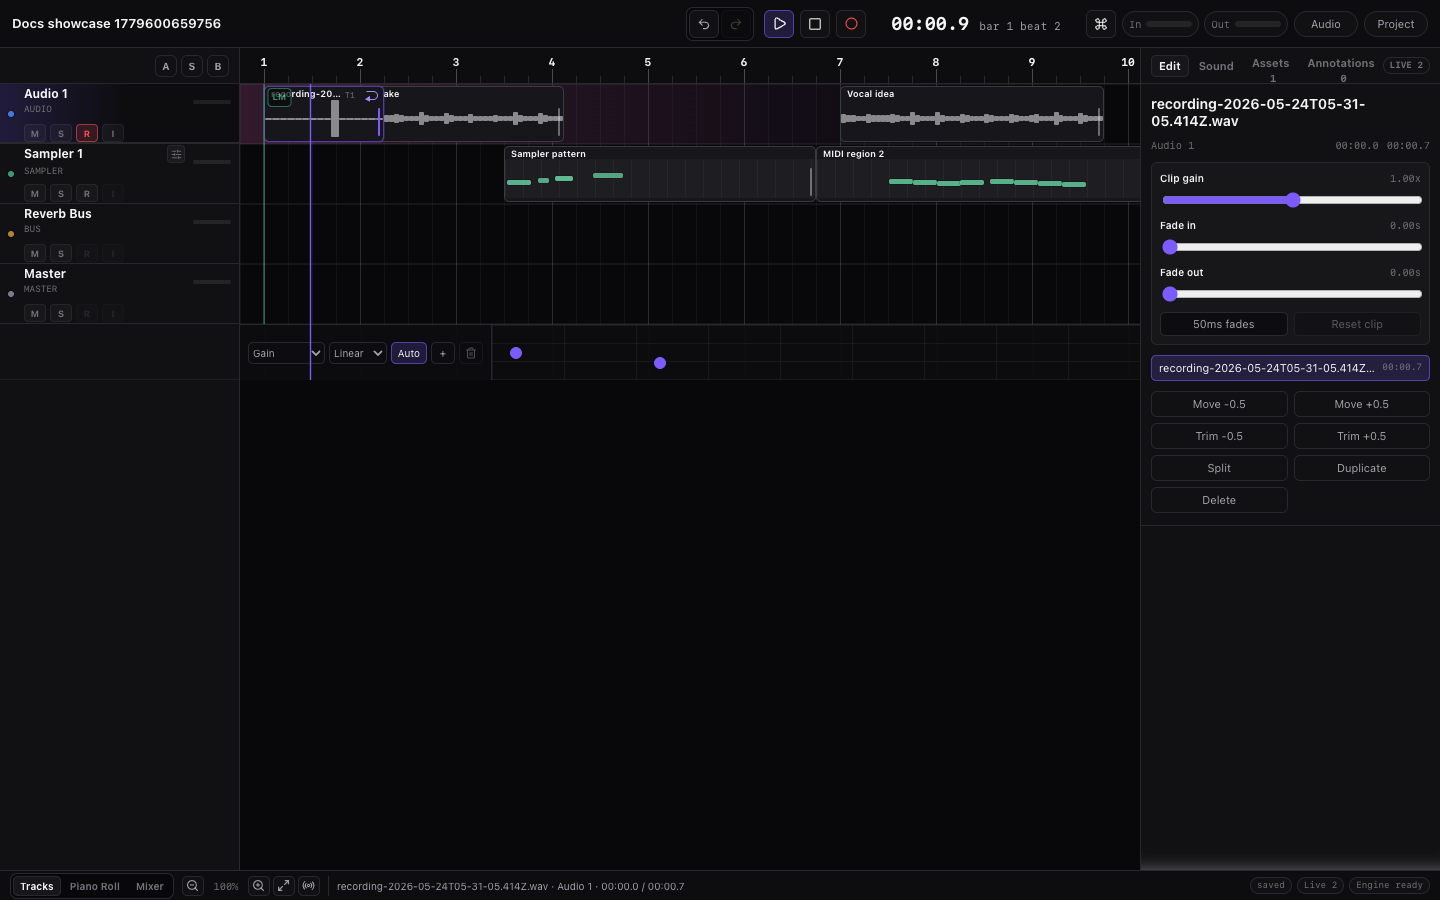Image resolution: width=1440 pixels, height=900 pixels.
Task: Click the redo arrow icon
Action: tap(736, 24)
